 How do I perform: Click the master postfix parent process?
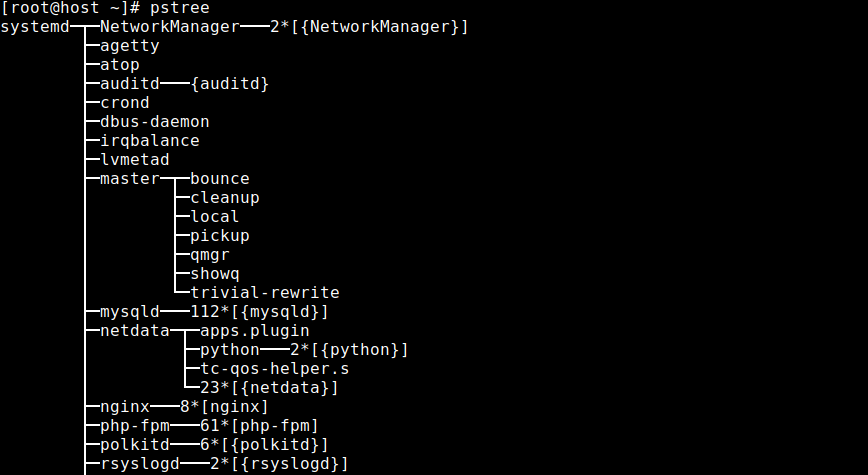click(130, 179)
